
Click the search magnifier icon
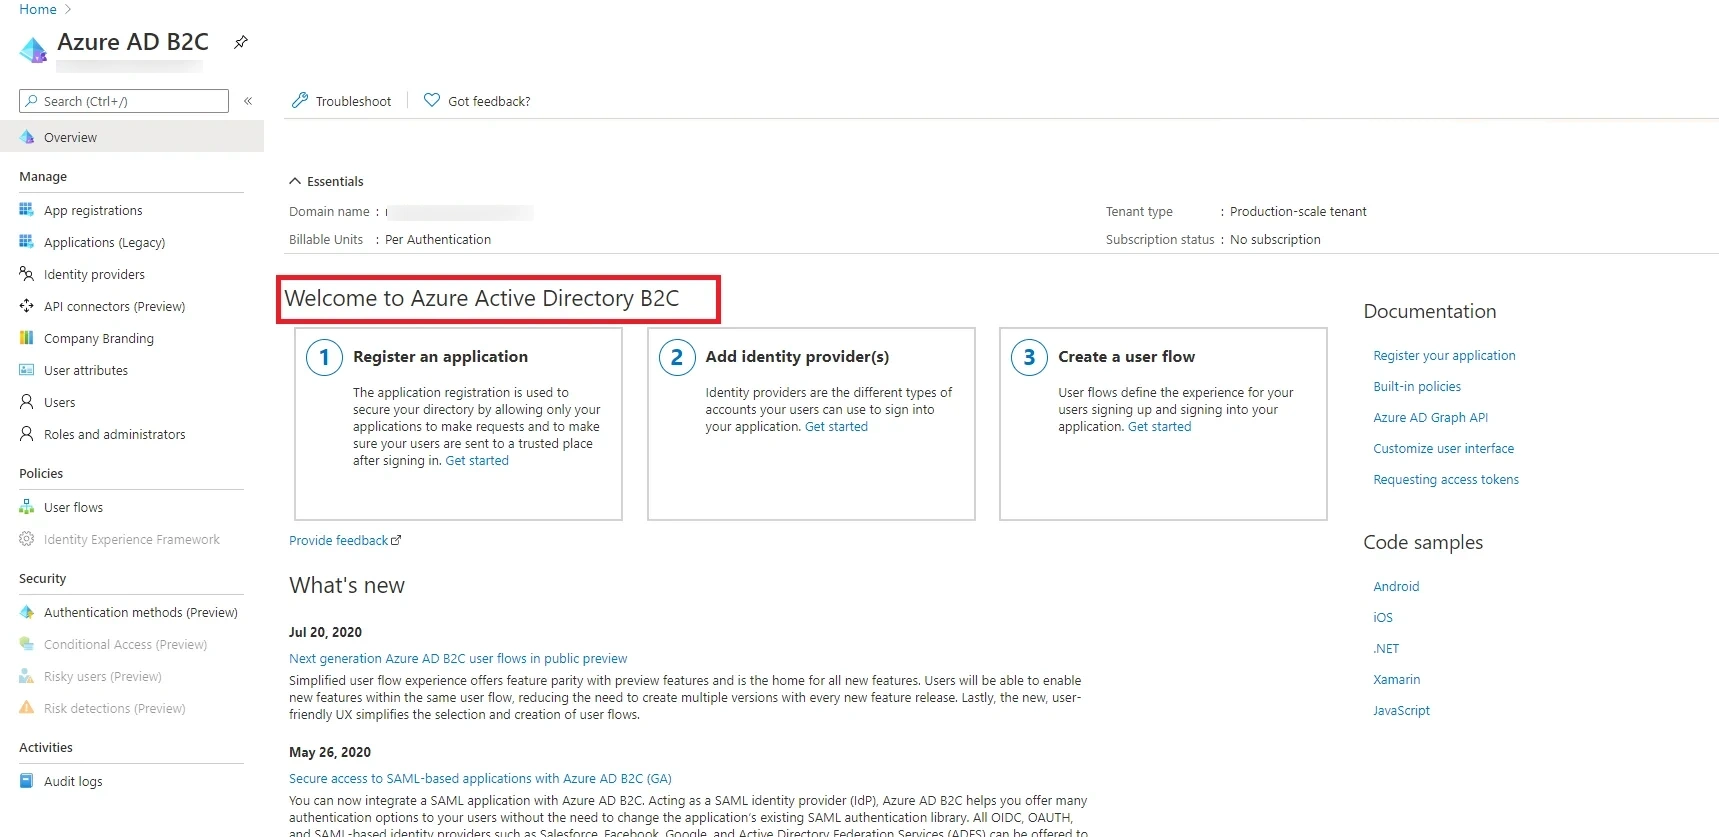point(32,101)
